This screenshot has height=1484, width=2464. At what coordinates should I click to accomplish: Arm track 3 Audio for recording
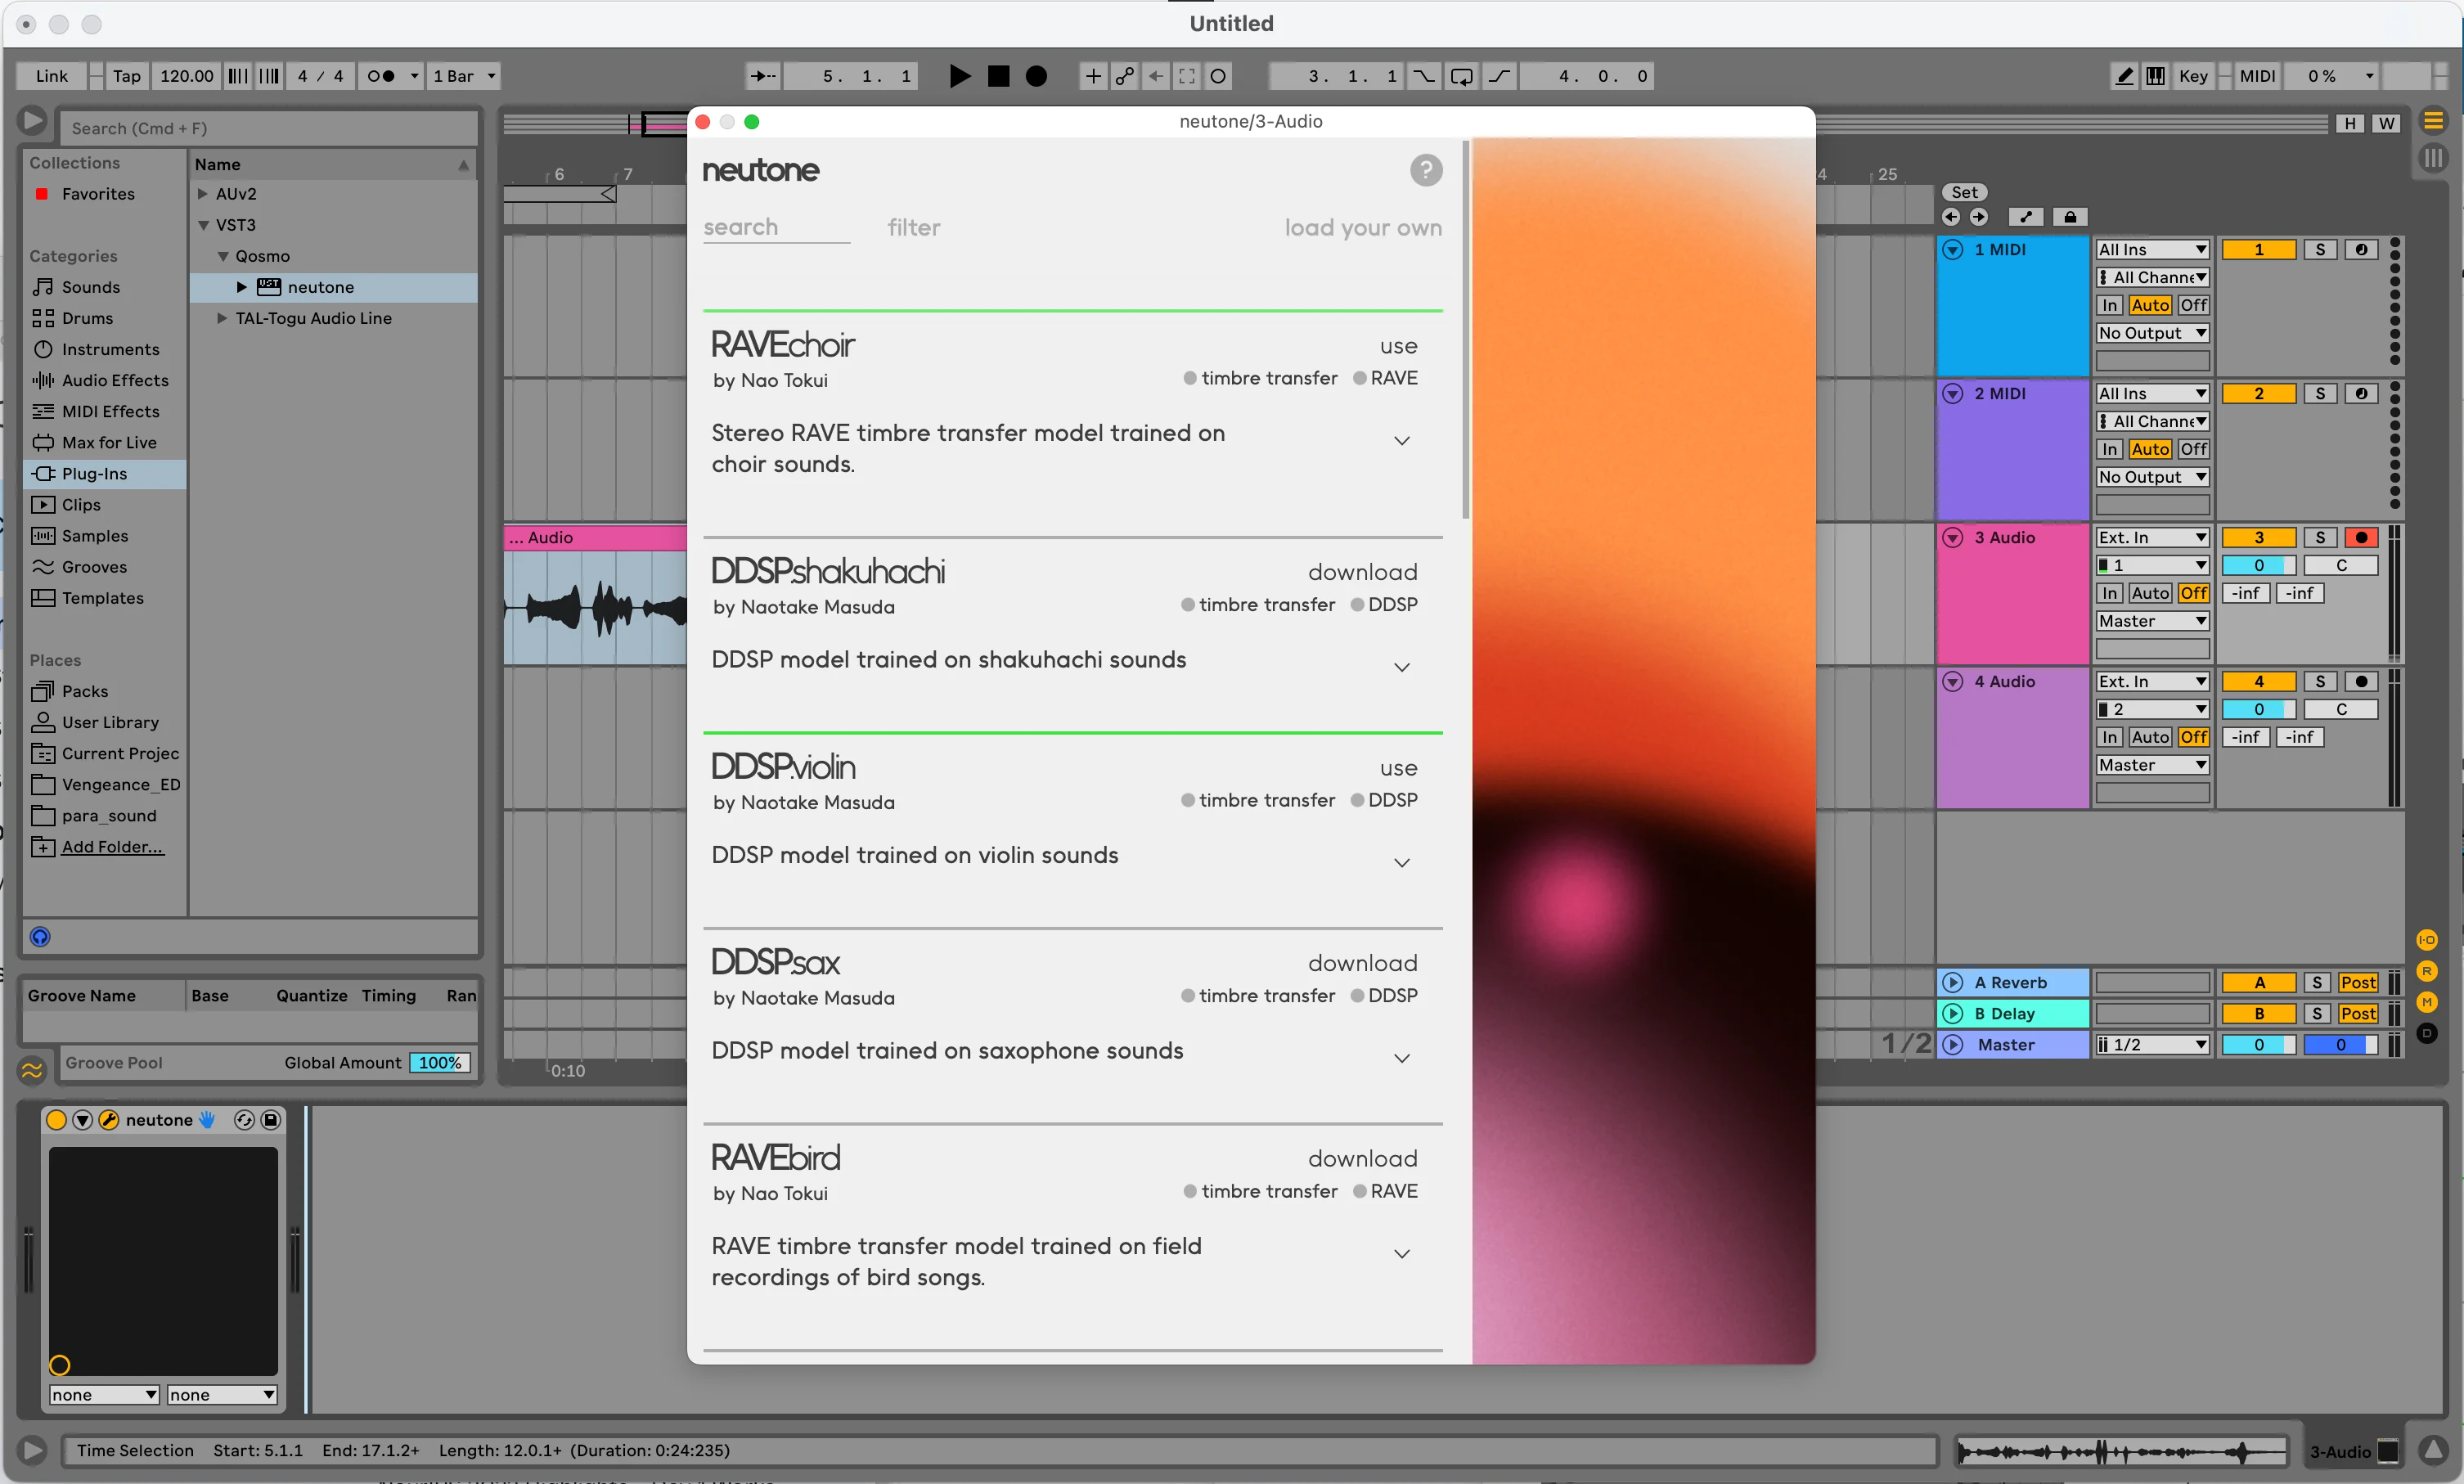[2360, 538]
